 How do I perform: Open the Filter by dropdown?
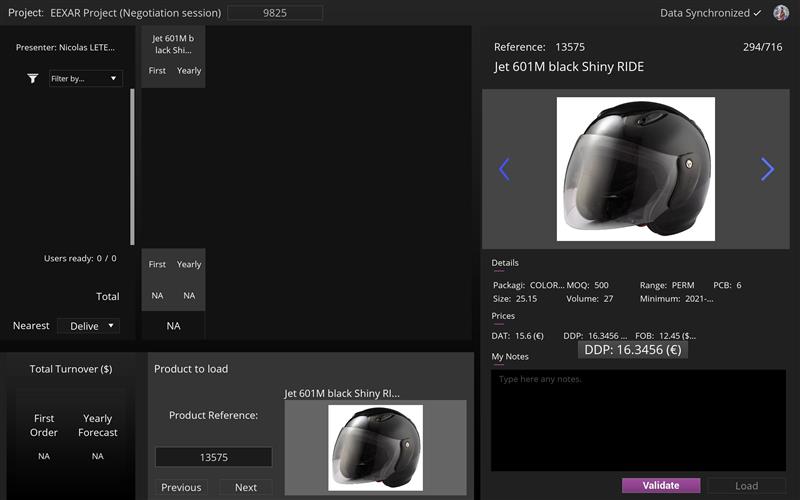click(85, 78)
